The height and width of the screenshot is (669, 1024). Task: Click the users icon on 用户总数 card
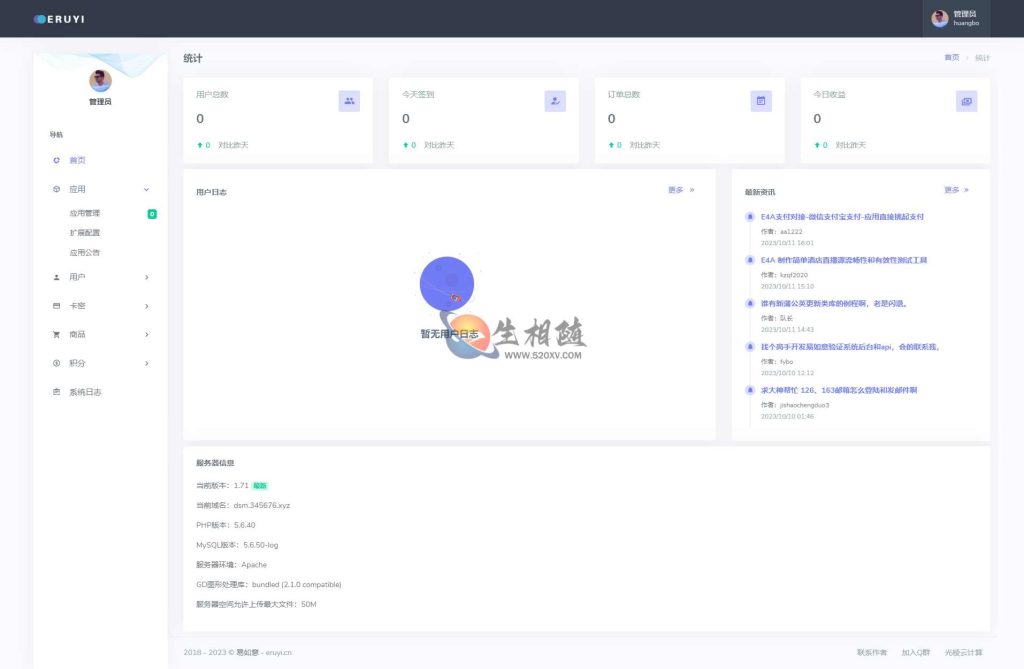coord(349,101)
